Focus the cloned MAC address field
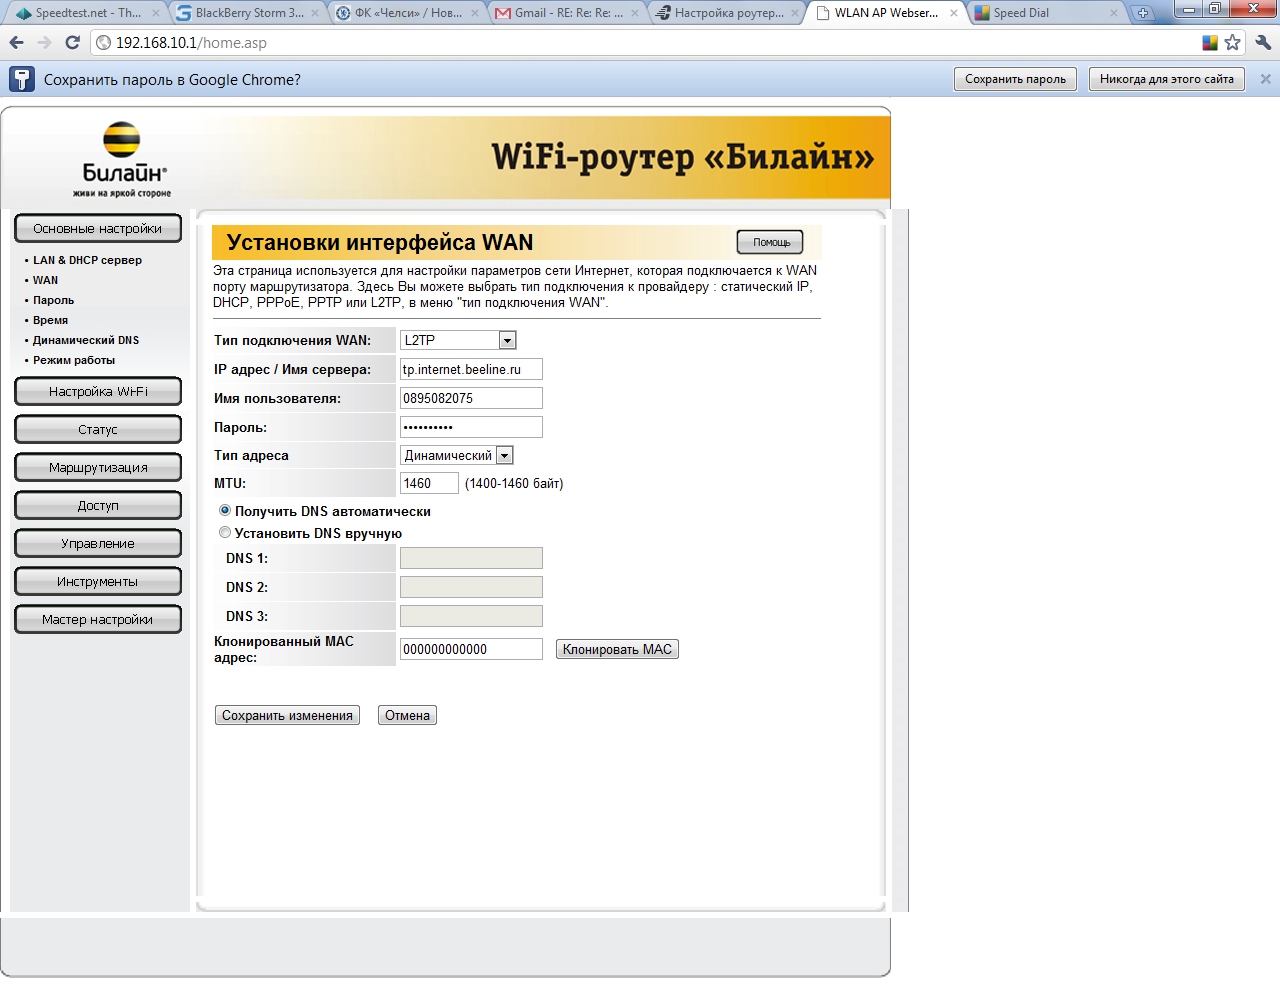1280x984 pixels. coord(471,649)
